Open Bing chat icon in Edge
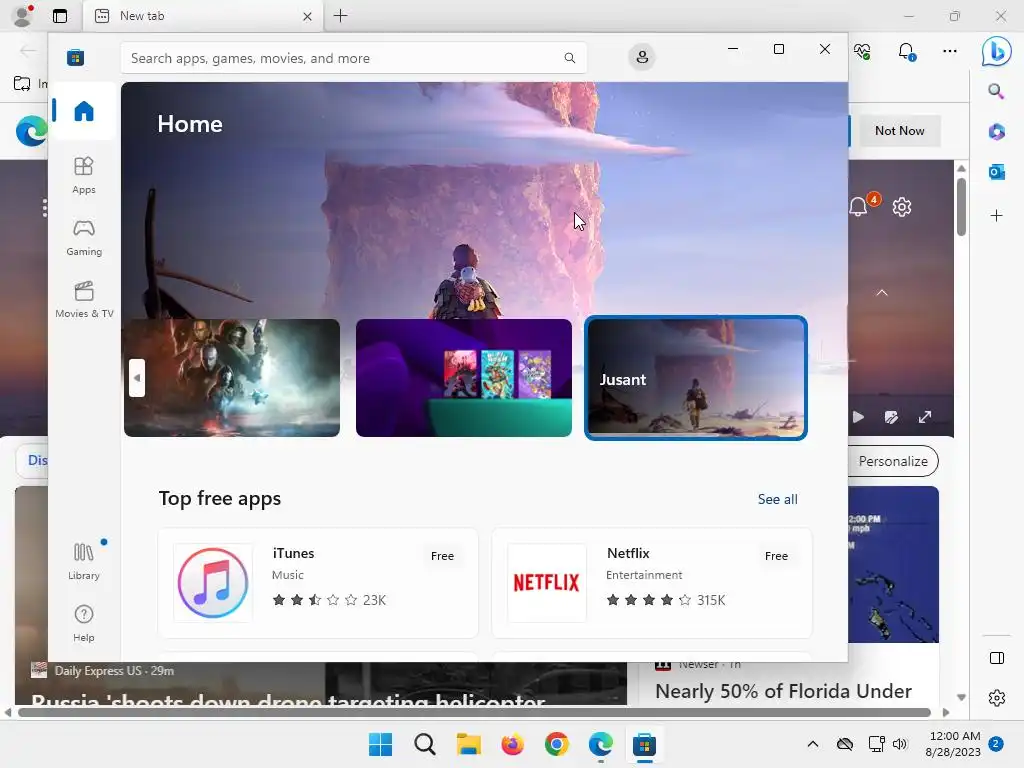Image resolution: width=1024 pixels, height=768 pixels. click(996, 51)
